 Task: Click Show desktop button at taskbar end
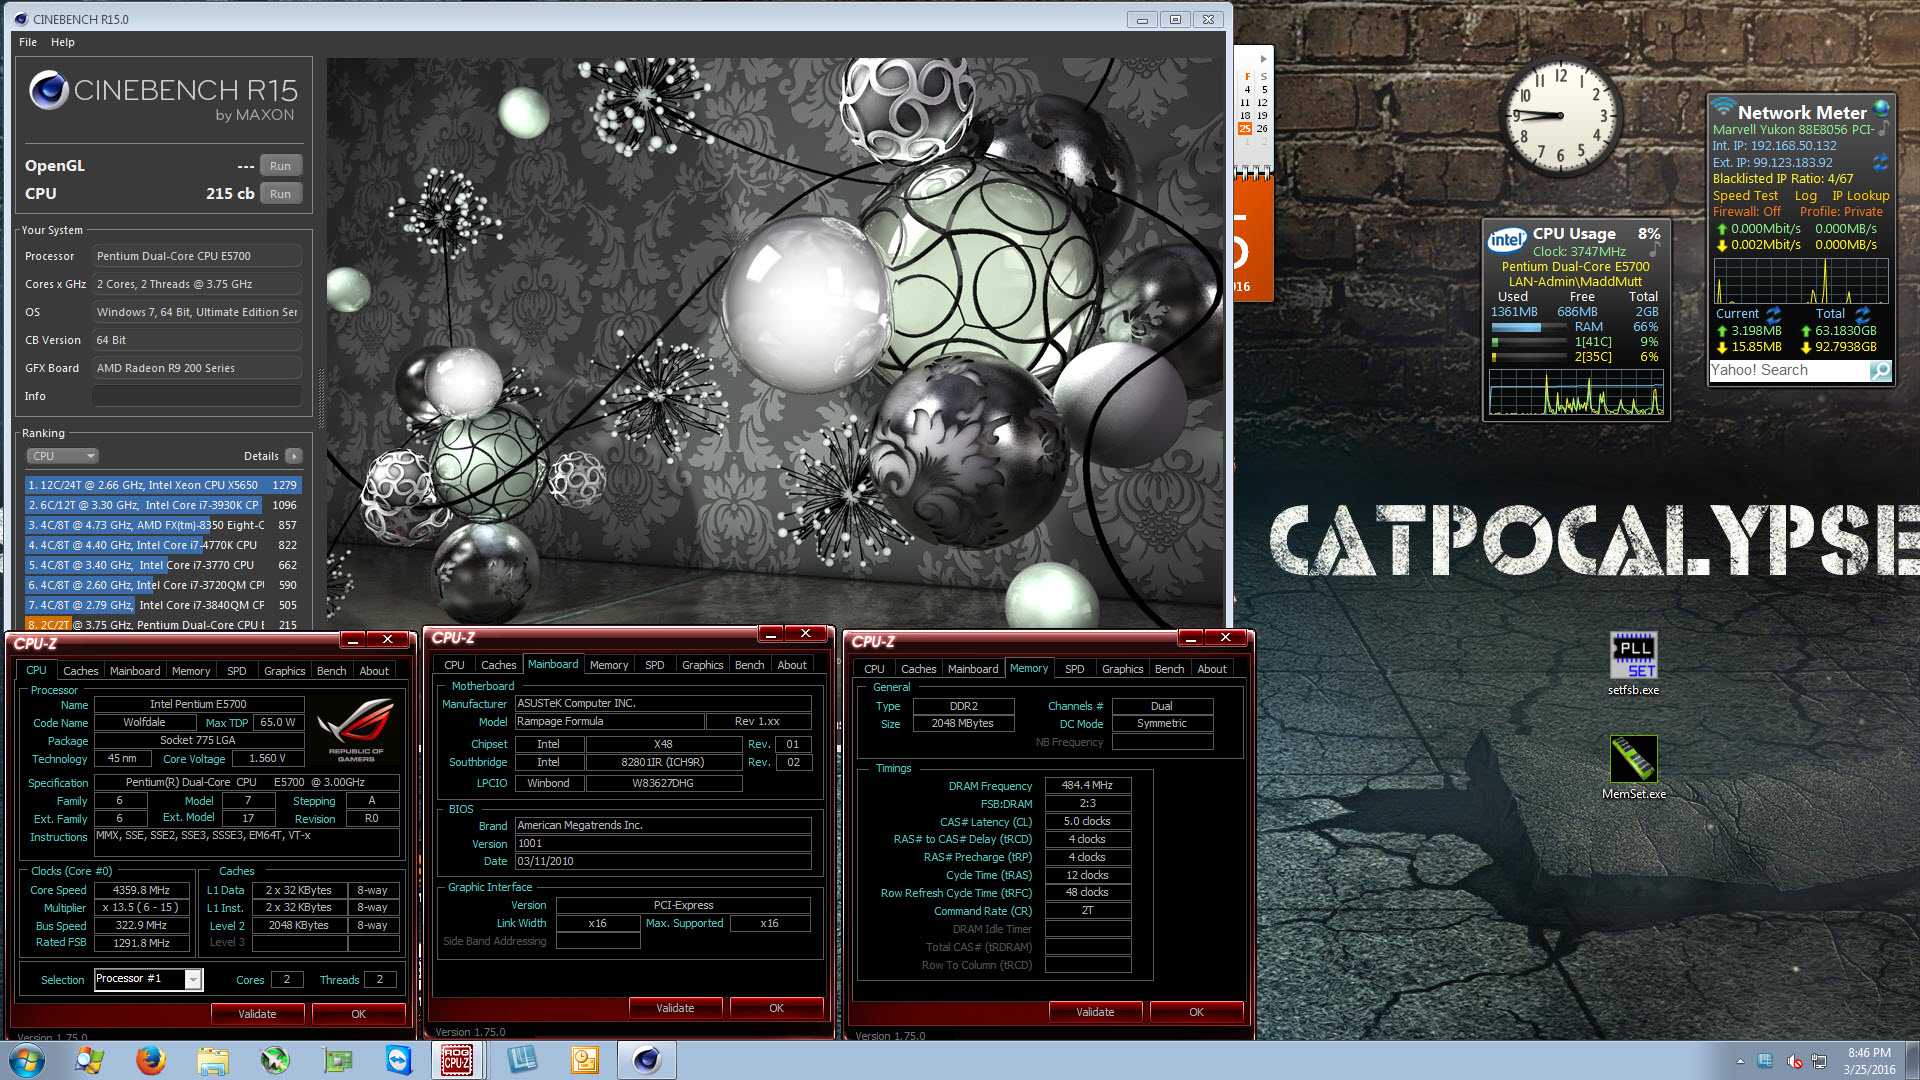point(1912,1060)
